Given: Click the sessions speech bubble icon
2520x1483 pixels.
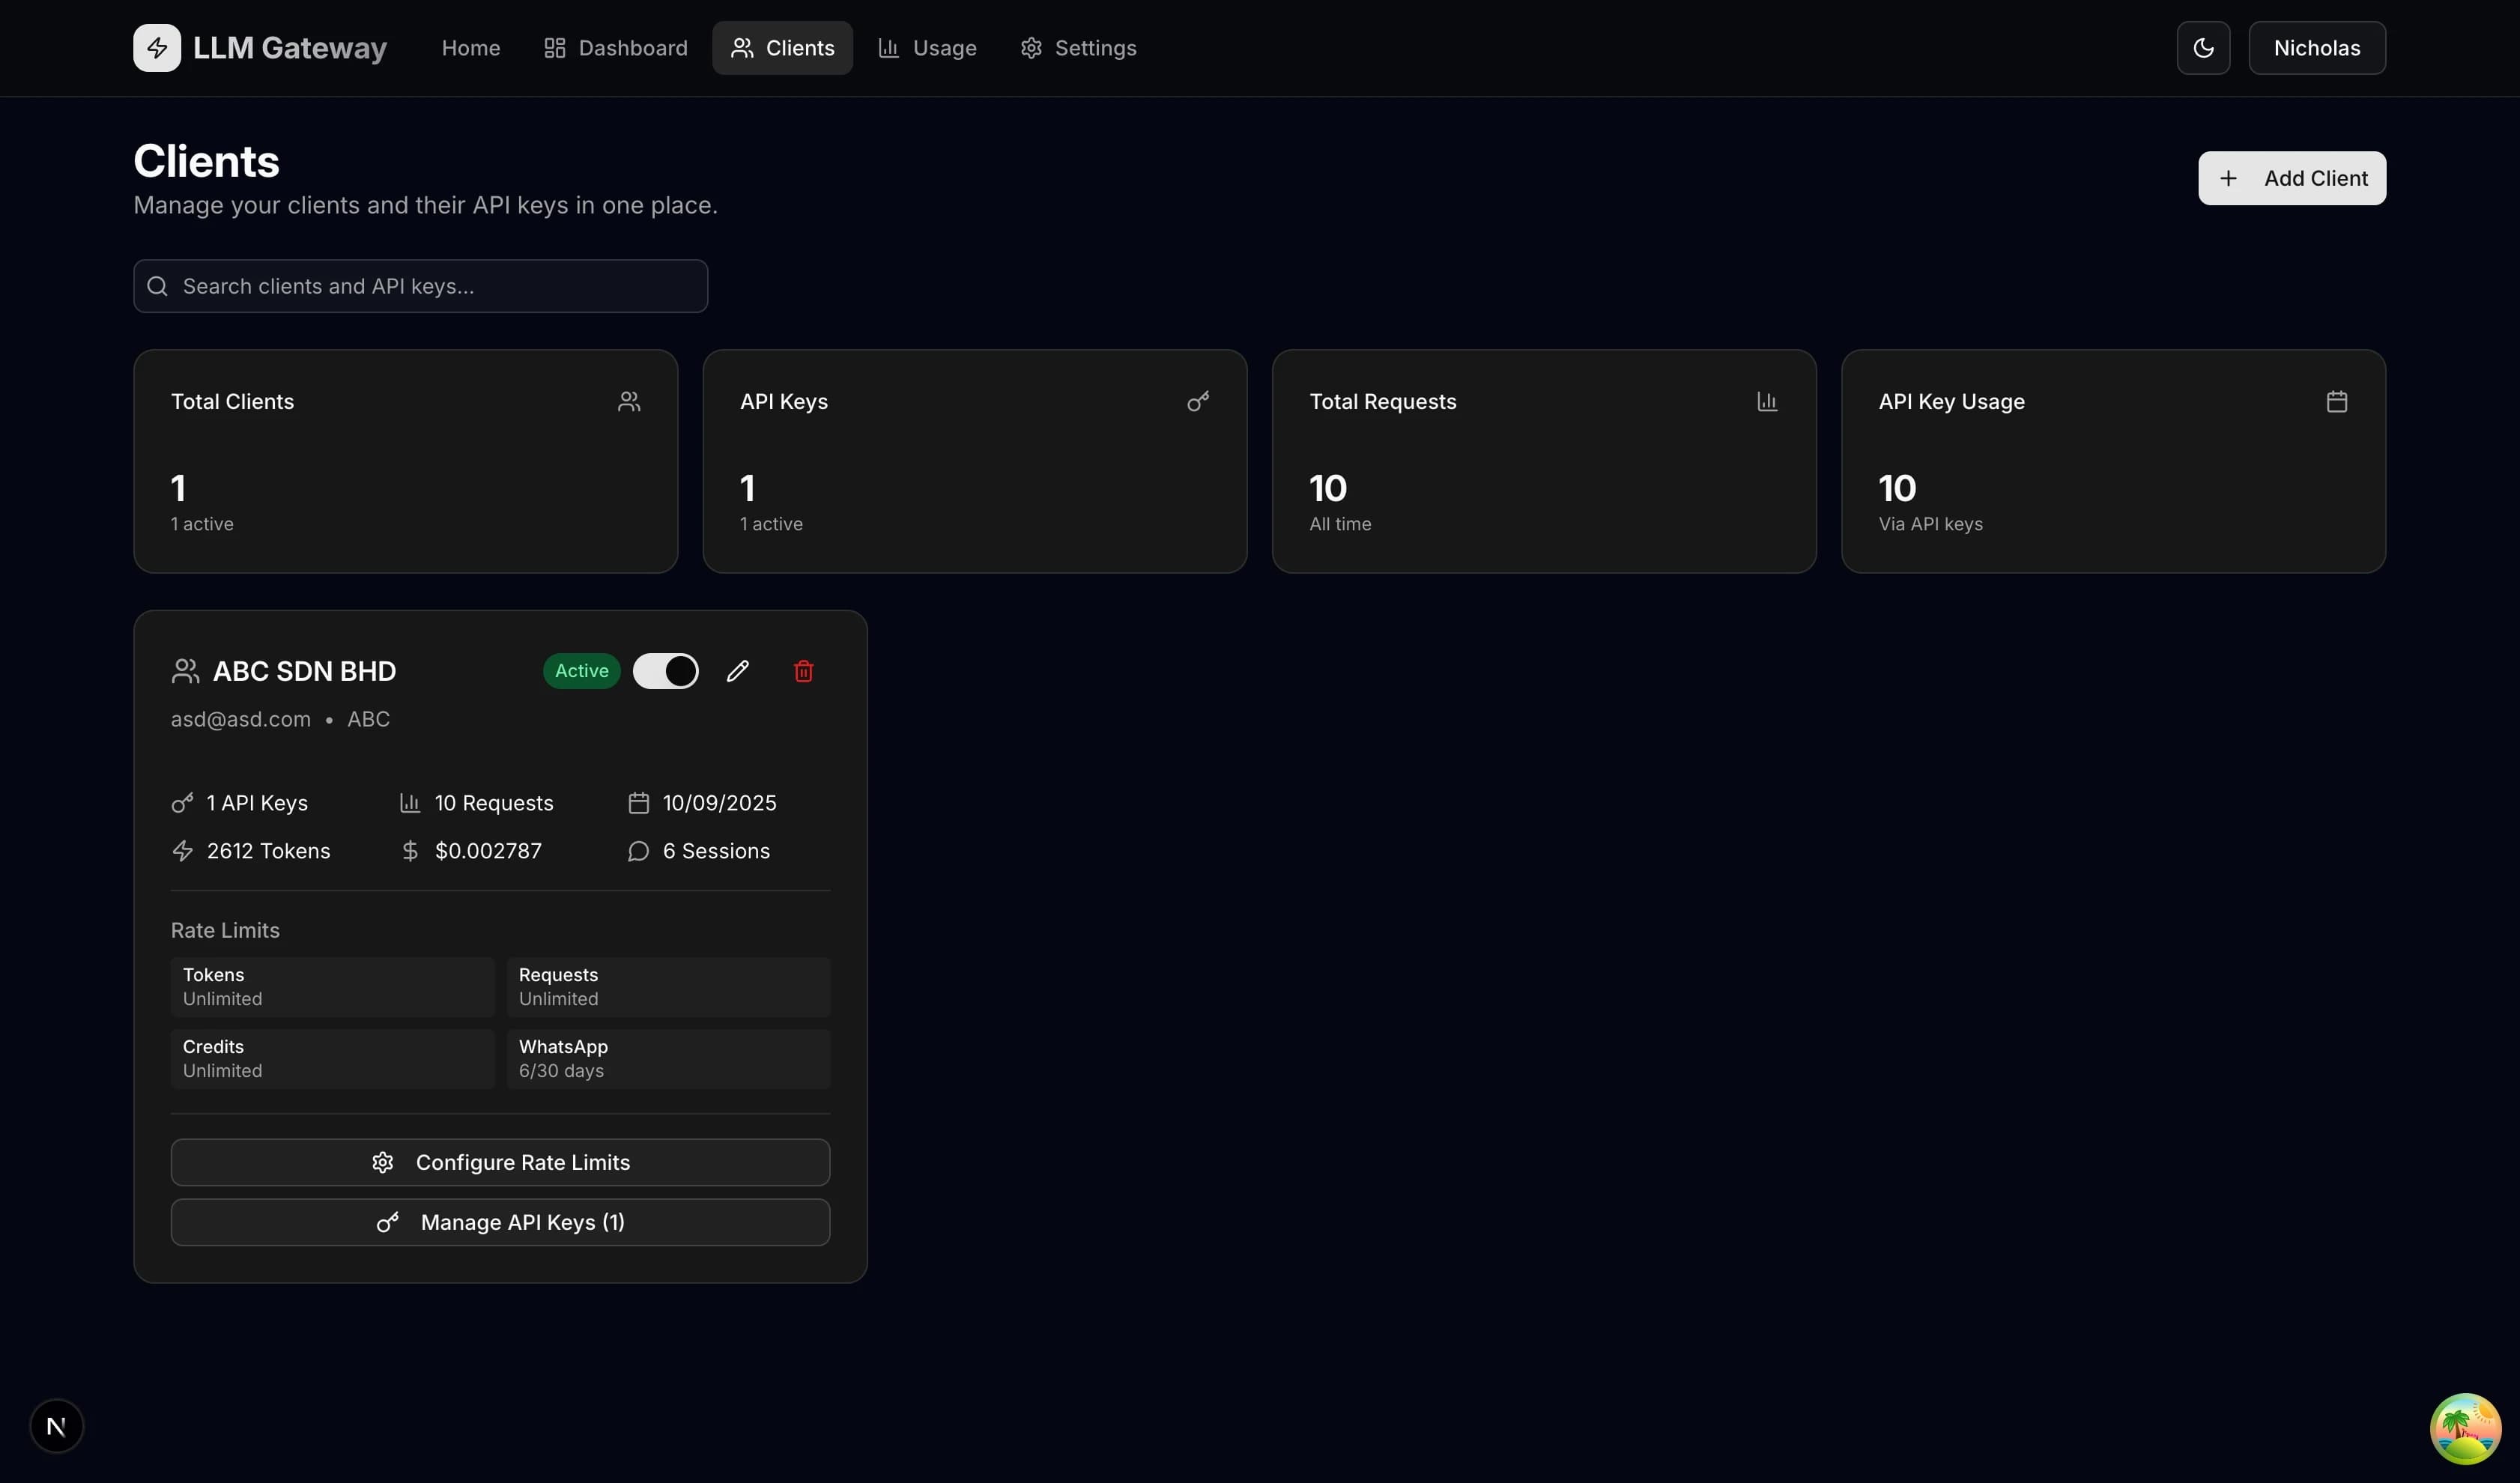Looking at the screenshot, I should 637,851.
